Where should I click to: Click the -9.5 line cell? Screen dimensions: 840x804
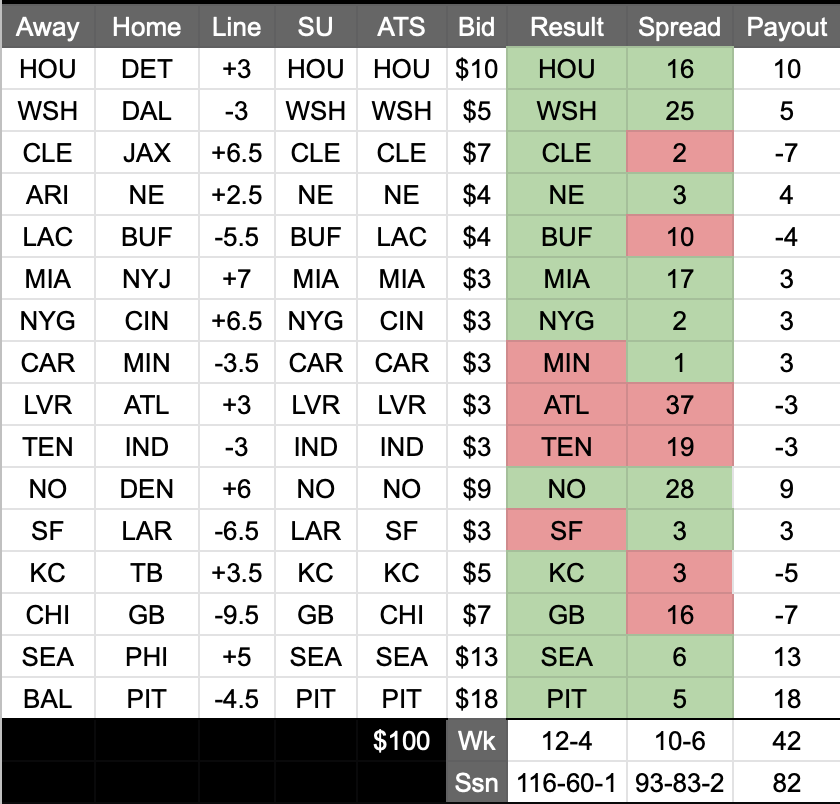click(236, 613)
